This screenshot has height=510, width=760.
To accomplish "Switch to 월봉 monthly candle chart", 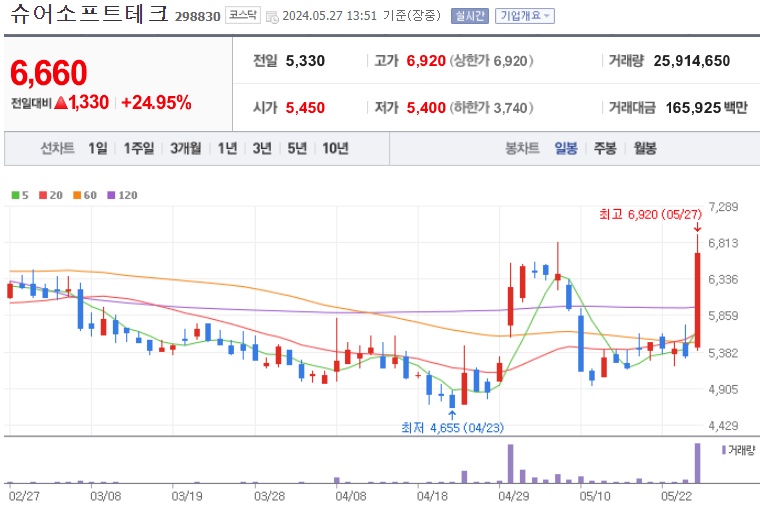I will tap(645, 148).
